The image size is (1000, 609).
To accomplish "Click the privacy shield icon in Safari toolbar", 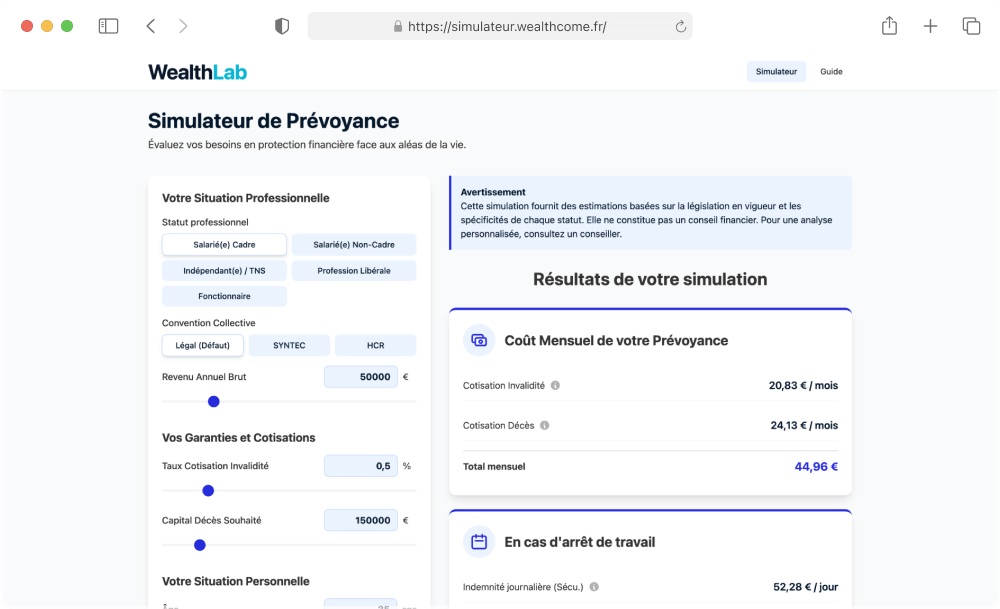I will click(x=282, y=25).
